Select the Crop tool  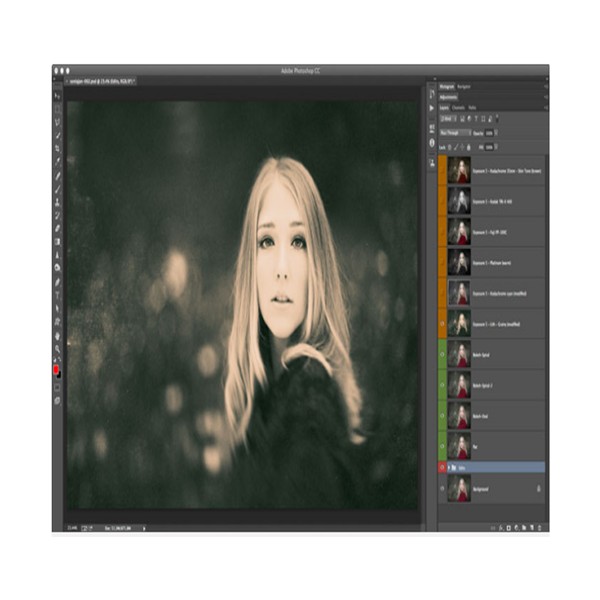(57, 147)
